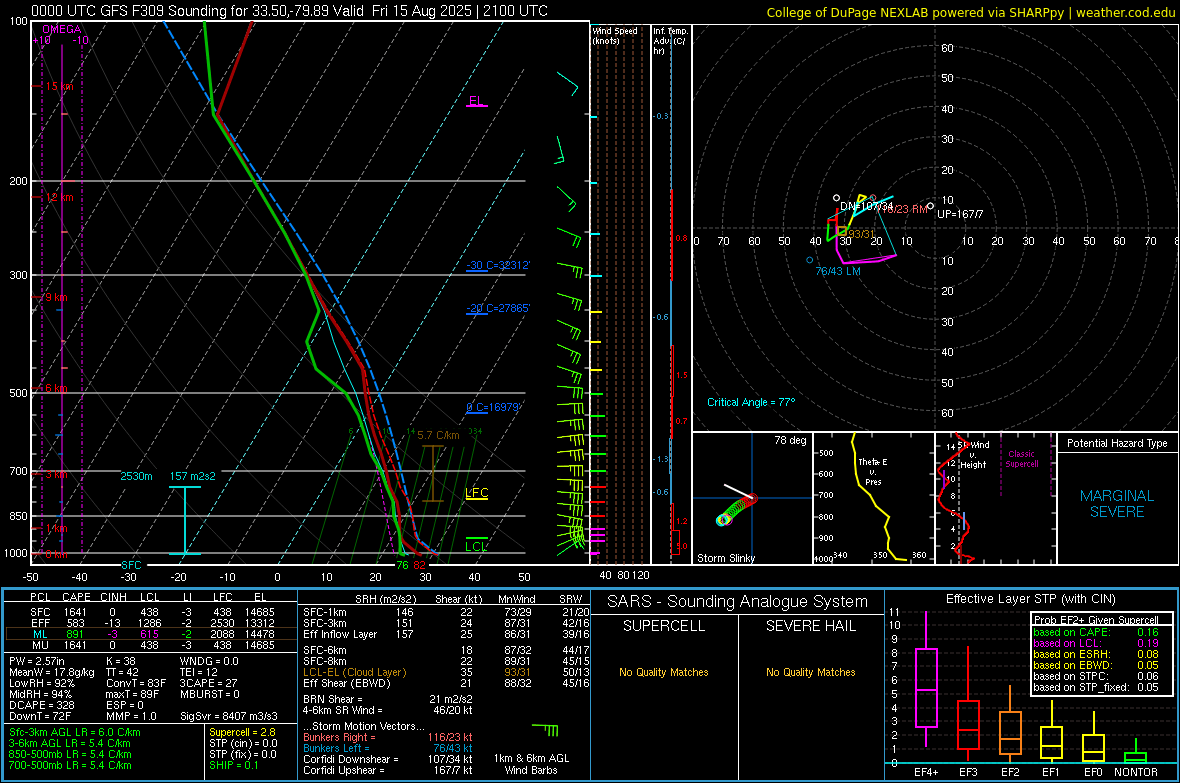Click the Theta-E v. Pres inset label
This screenshot has width=1180, height=783.
[872, 471]
